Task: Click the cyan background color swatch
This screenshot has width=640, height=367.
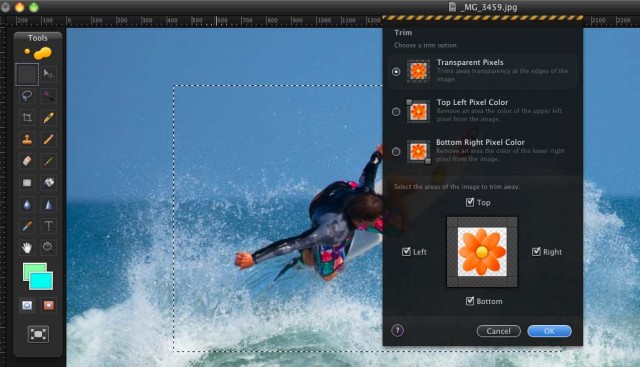Action: click(x=41, y=281)
